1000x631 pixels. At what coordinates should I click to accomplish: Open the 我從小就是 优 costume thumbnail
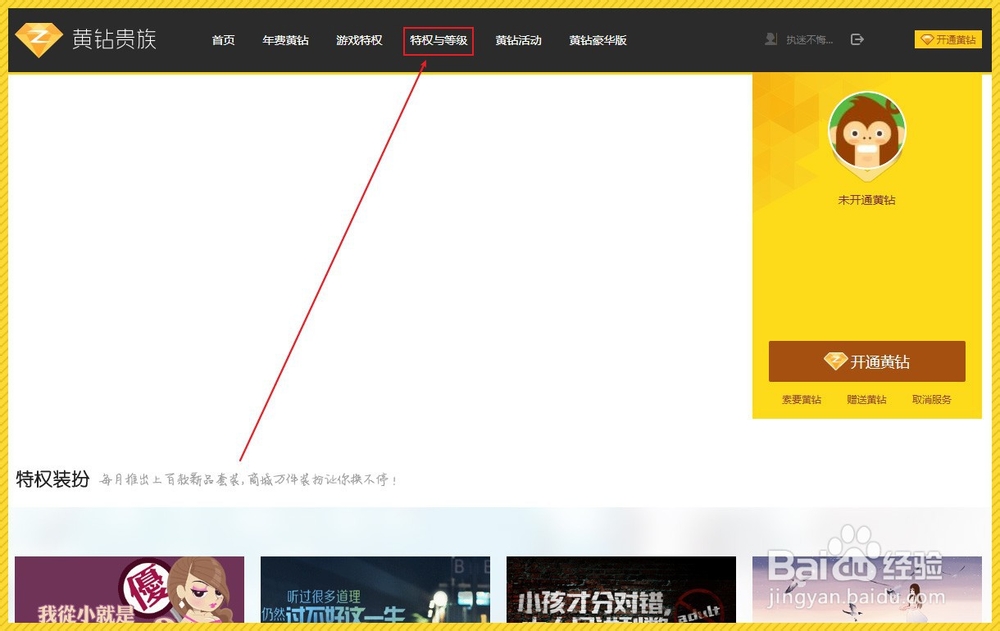point(129,590)
